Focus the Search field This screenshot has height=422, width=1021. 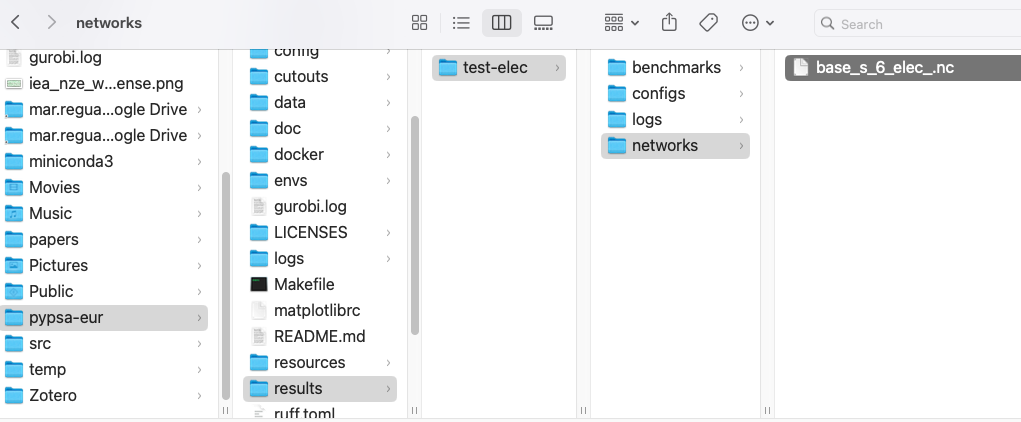(x=918, y=24)
